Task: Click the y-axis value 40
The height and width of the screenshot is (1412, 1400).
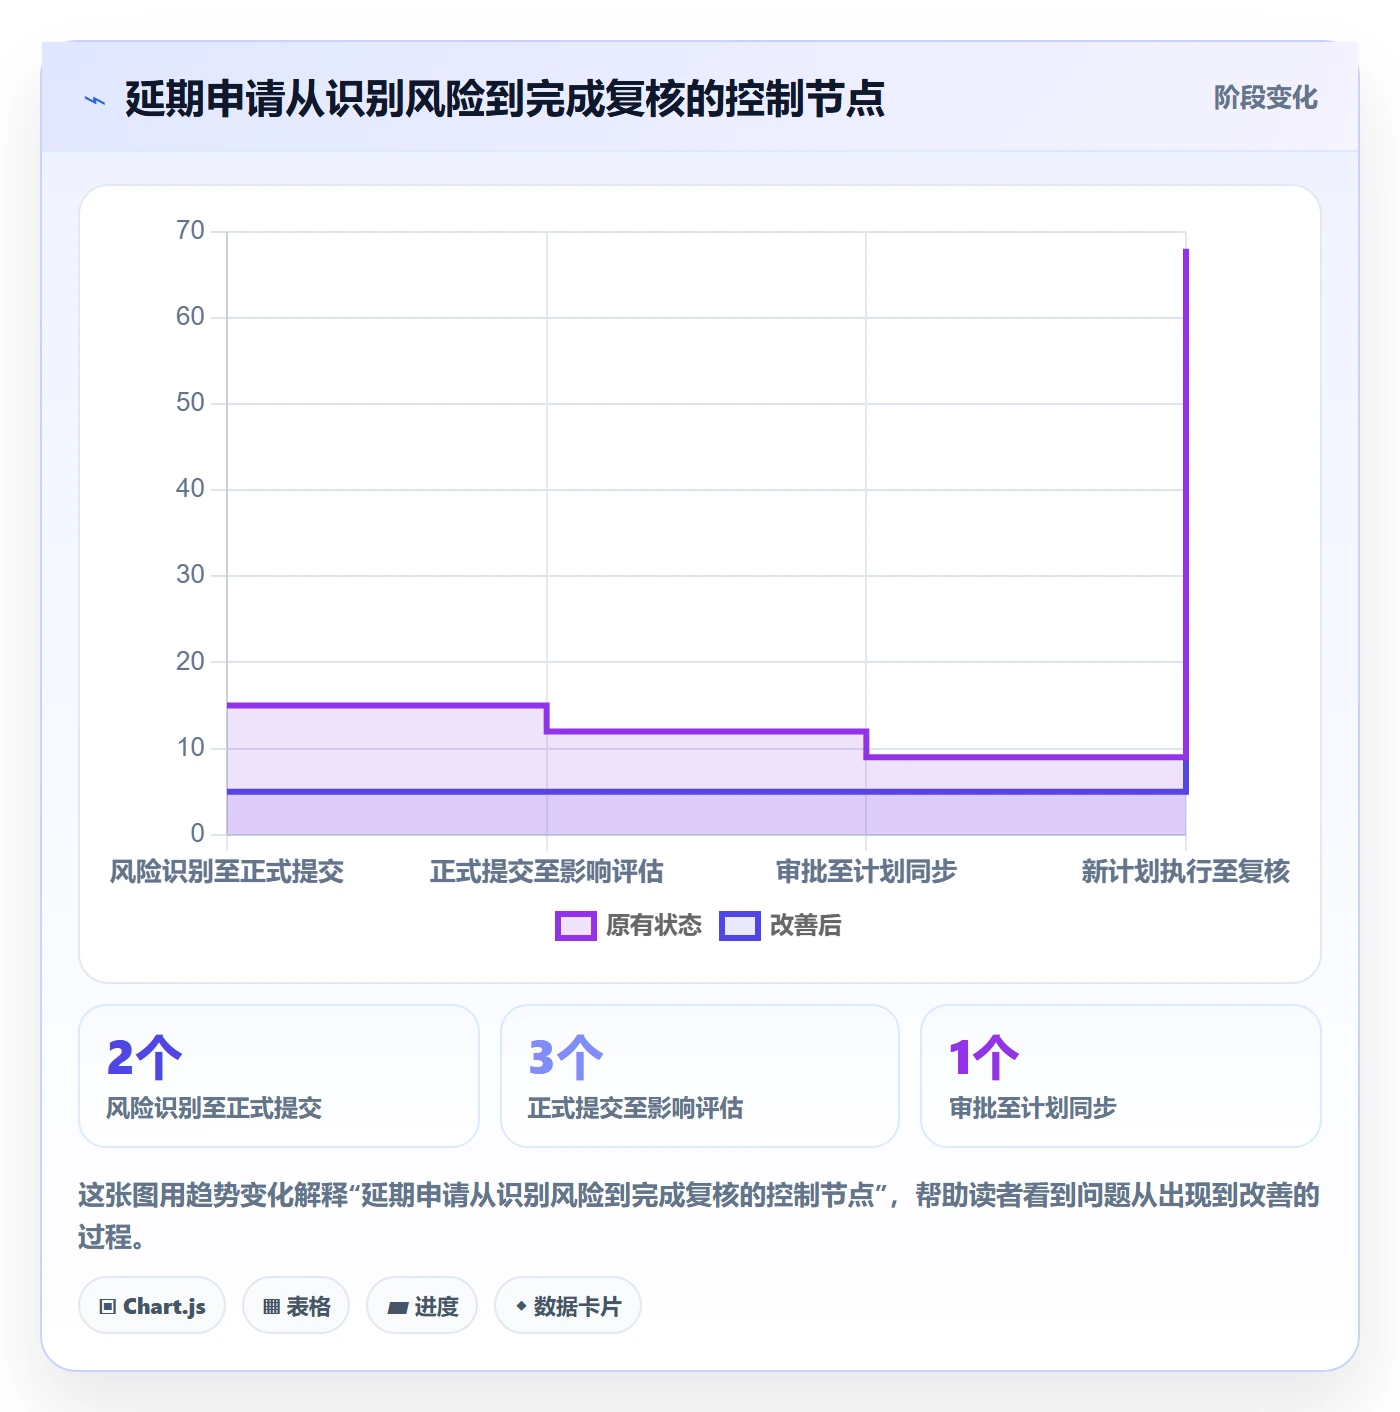Action: click(190, 489)
